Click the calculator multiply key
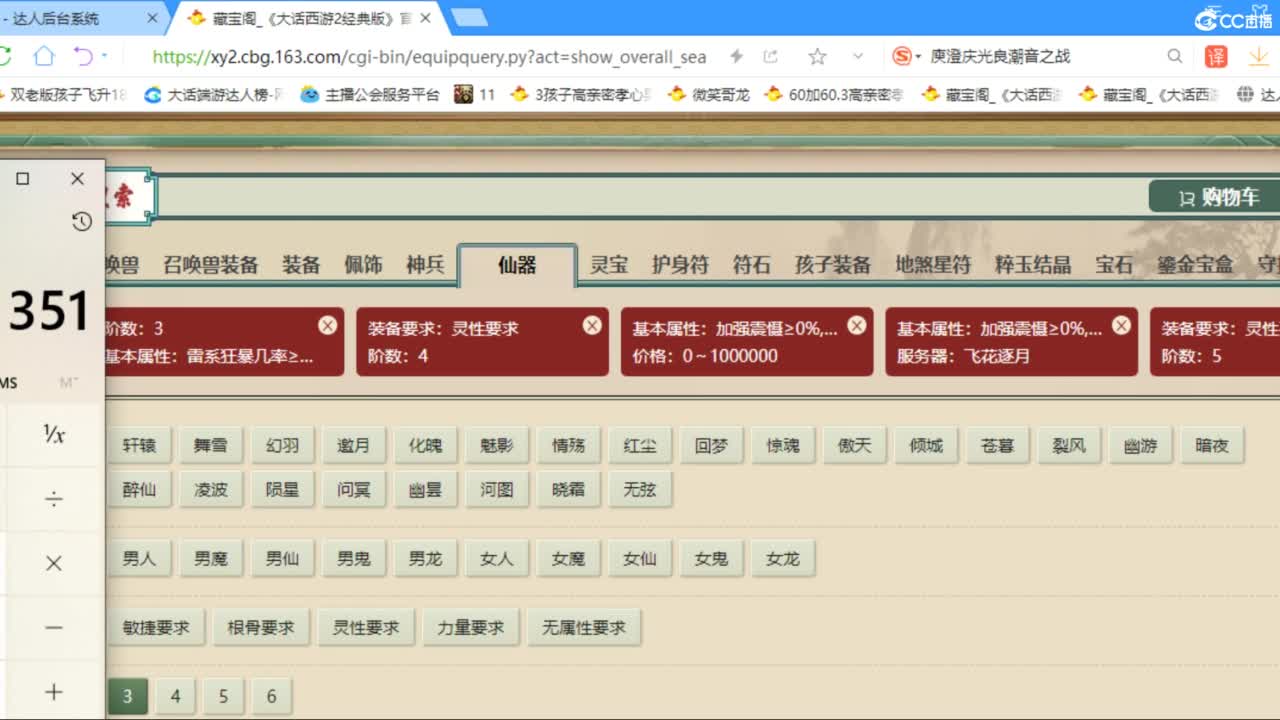The image size is (1280, 720). coord(54,563)
